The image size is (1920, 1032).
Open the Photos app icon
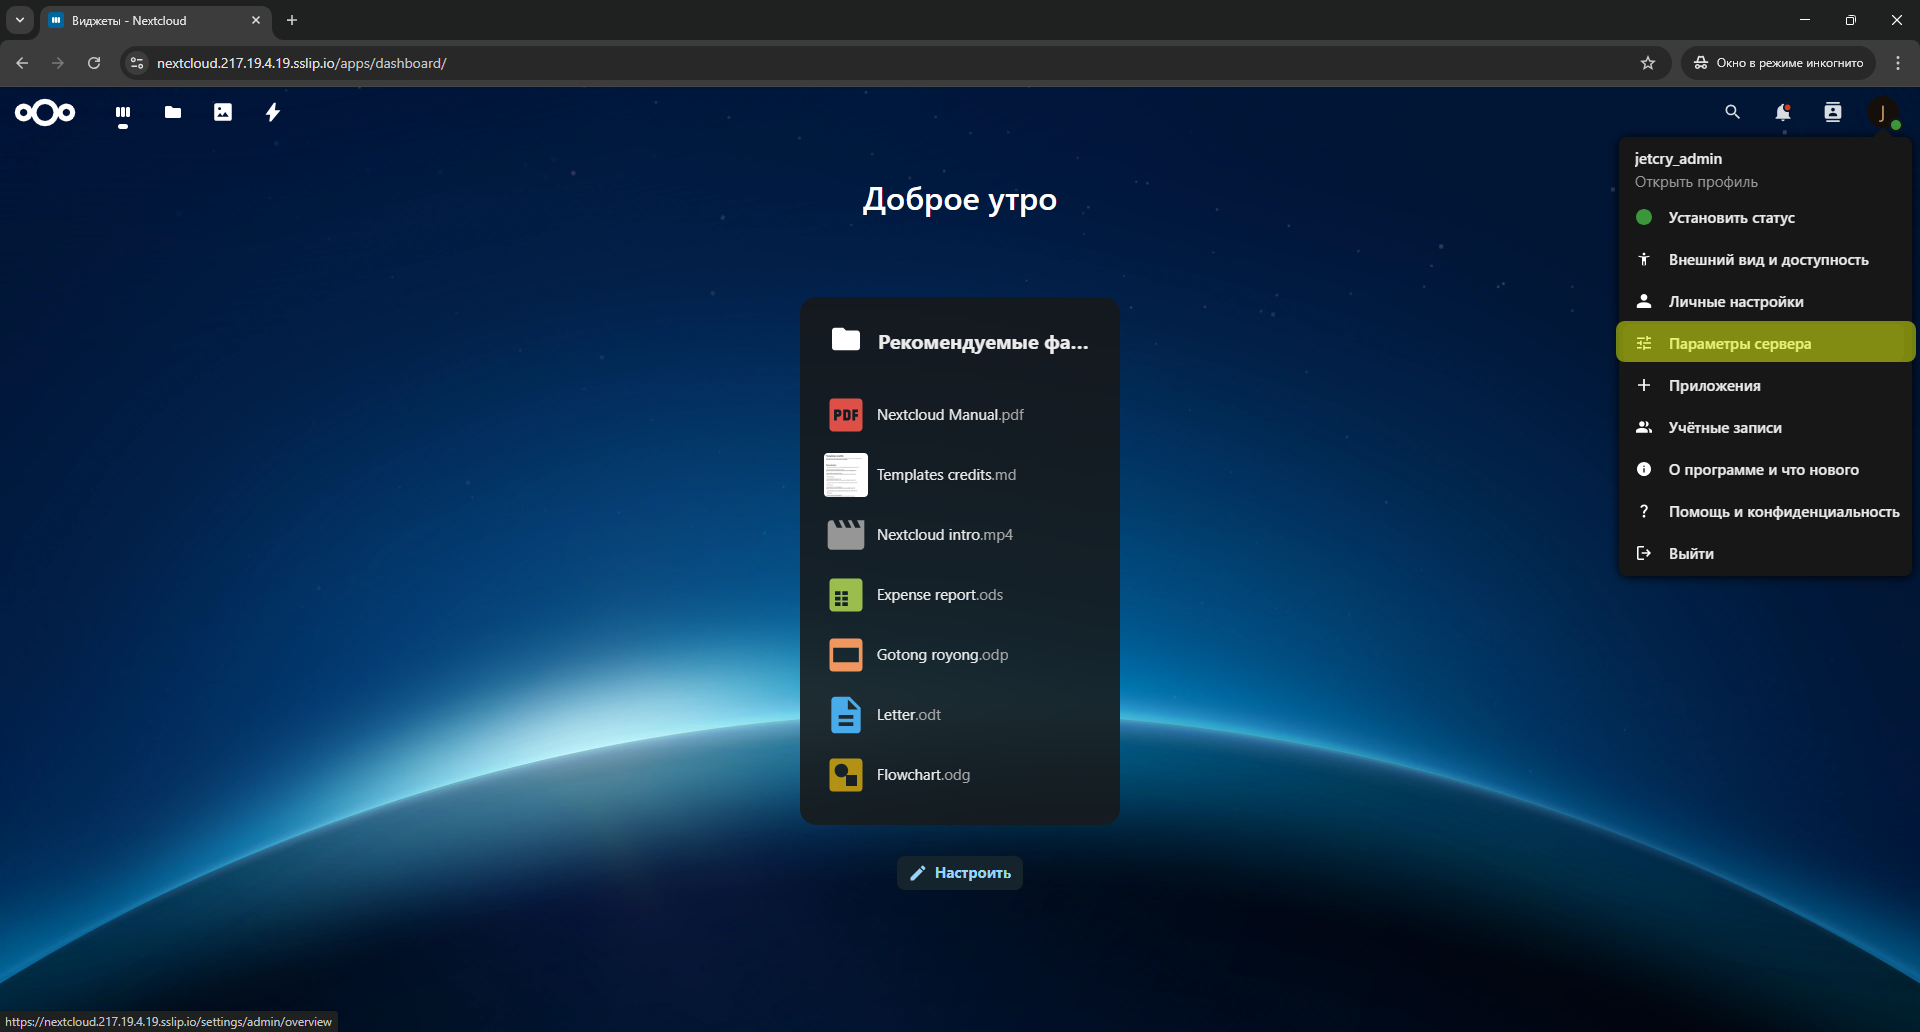tap(223, 113)
